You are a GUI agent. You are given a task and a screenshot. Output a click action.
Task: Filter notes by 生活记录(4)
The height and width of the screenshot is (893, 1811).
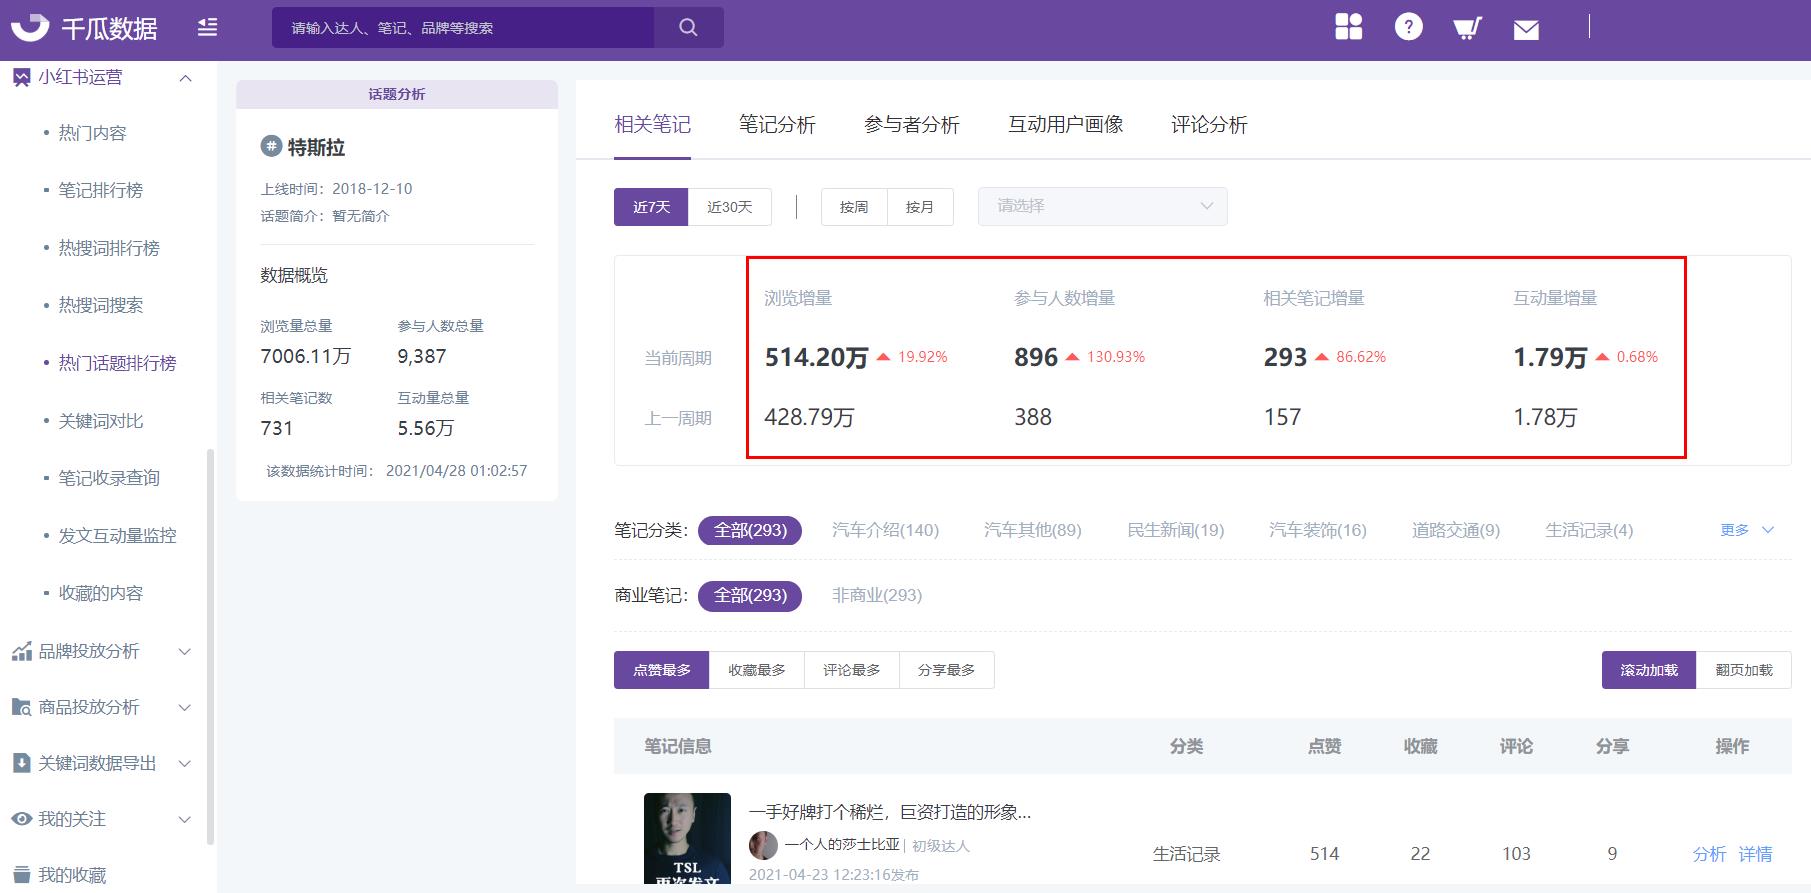click(x=1589, y=530)
